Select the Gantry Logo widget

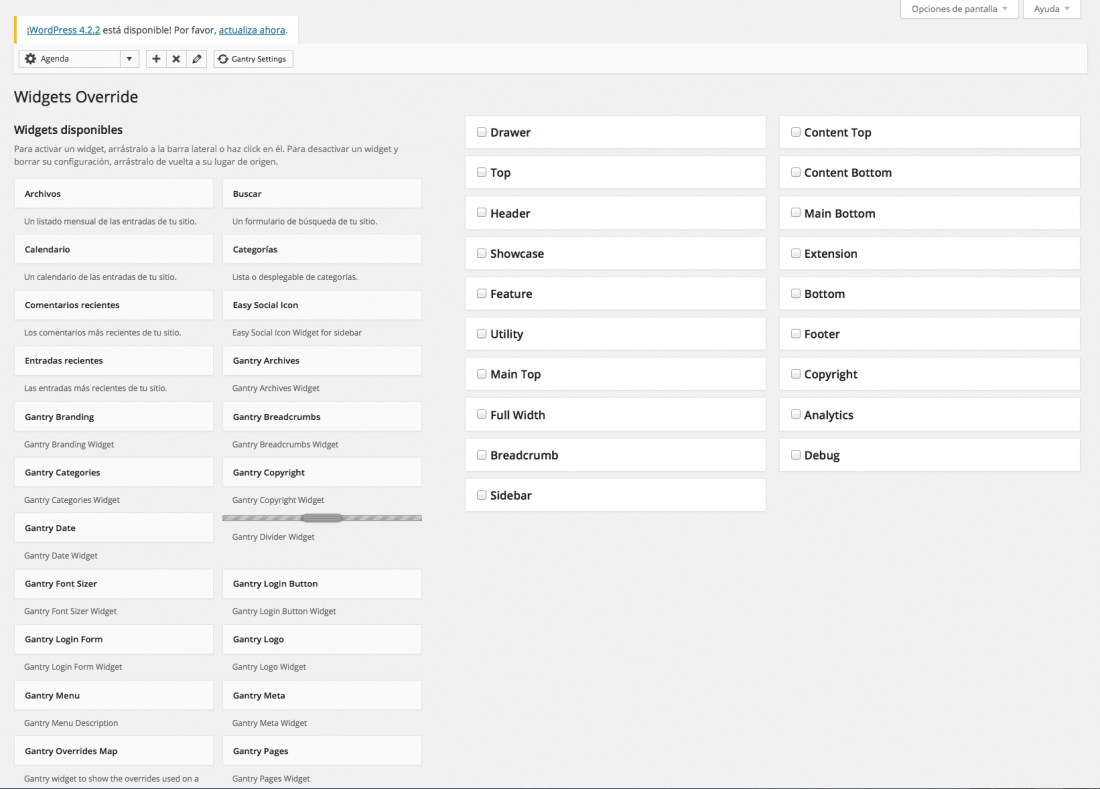322,639
